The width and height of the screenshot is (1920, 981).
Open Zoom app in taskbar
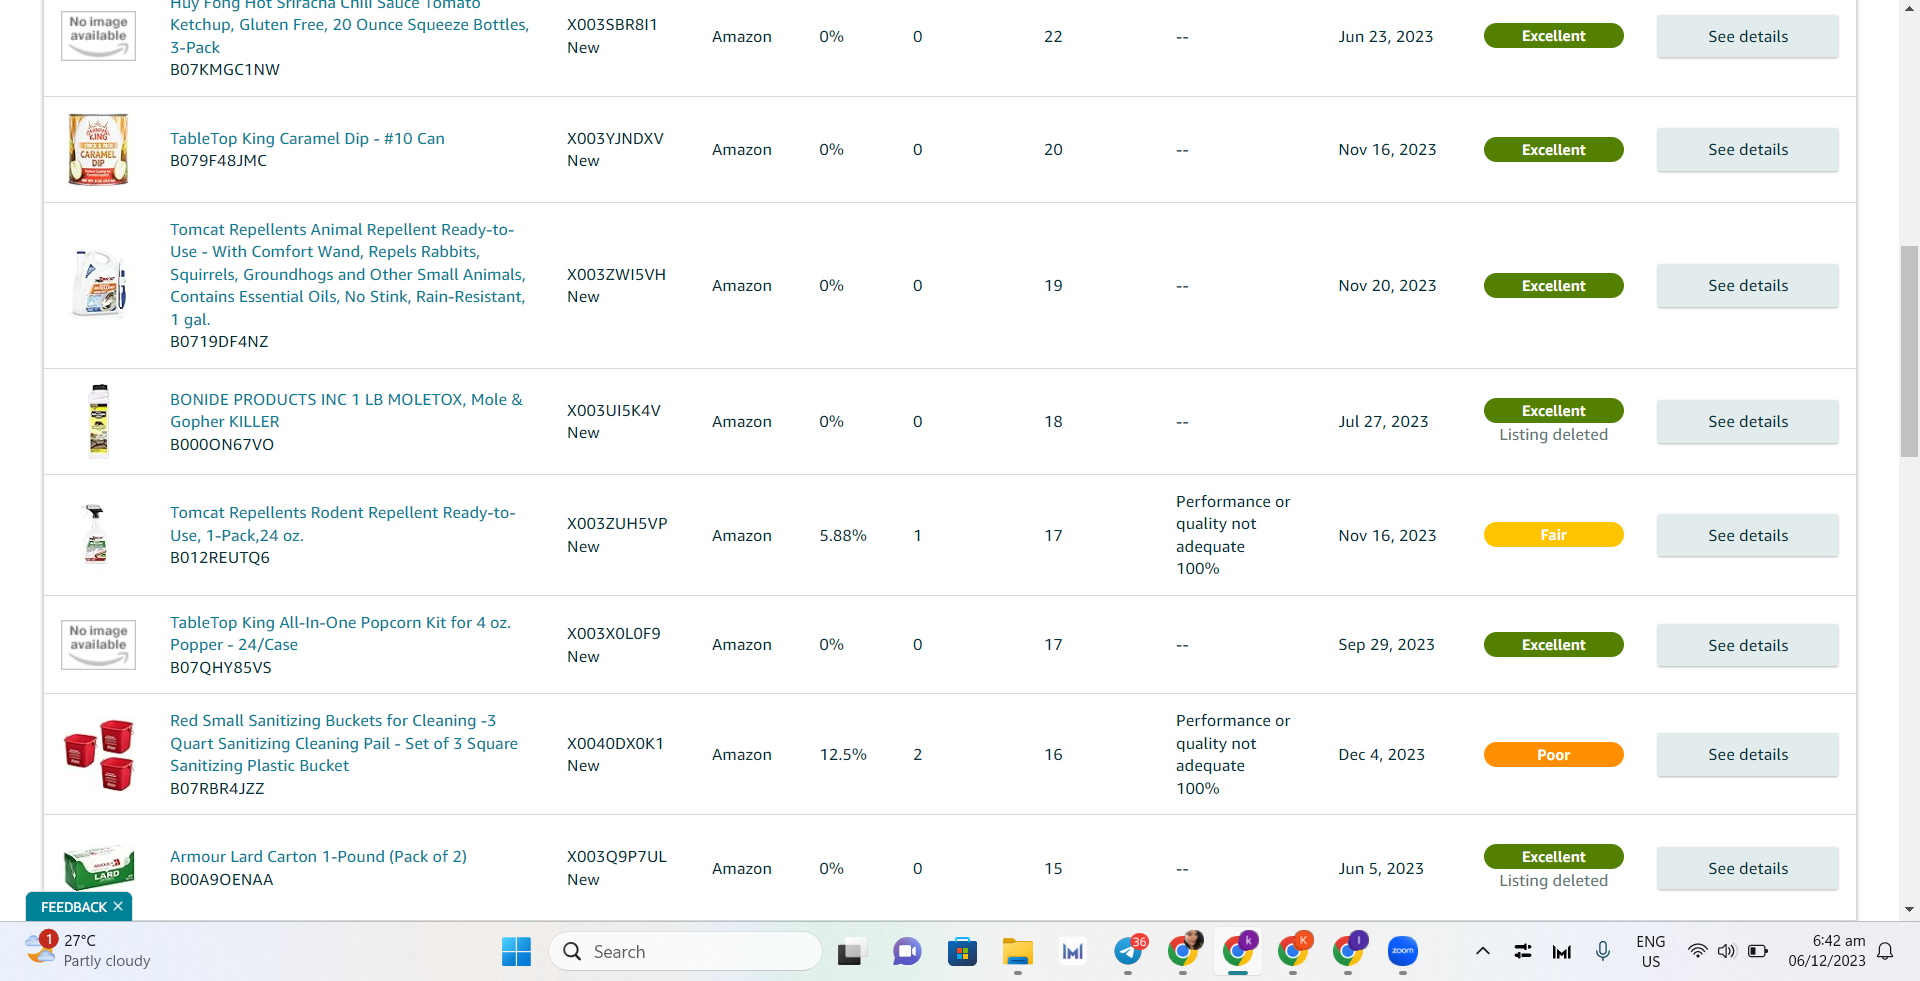1402,952
